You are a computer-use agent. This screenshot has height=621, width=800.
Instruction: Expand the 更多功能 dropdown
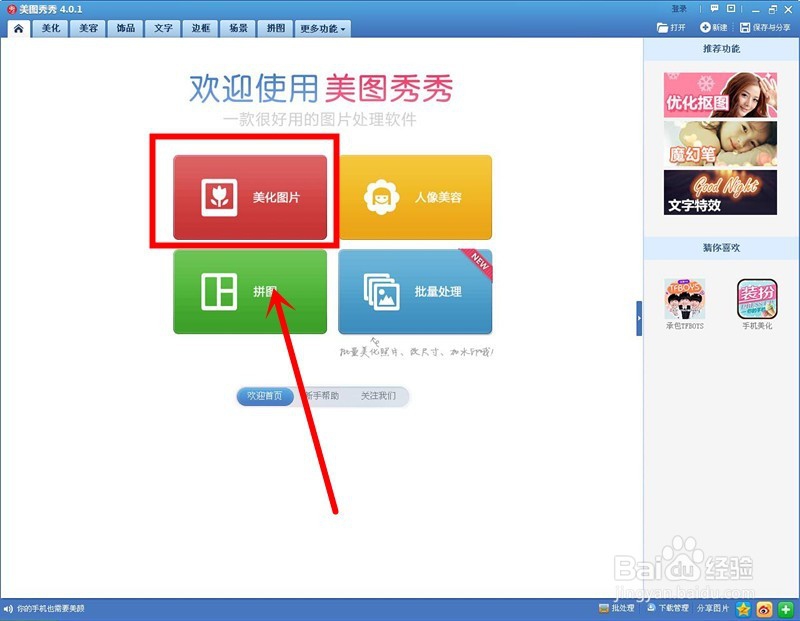coord(322,29)
